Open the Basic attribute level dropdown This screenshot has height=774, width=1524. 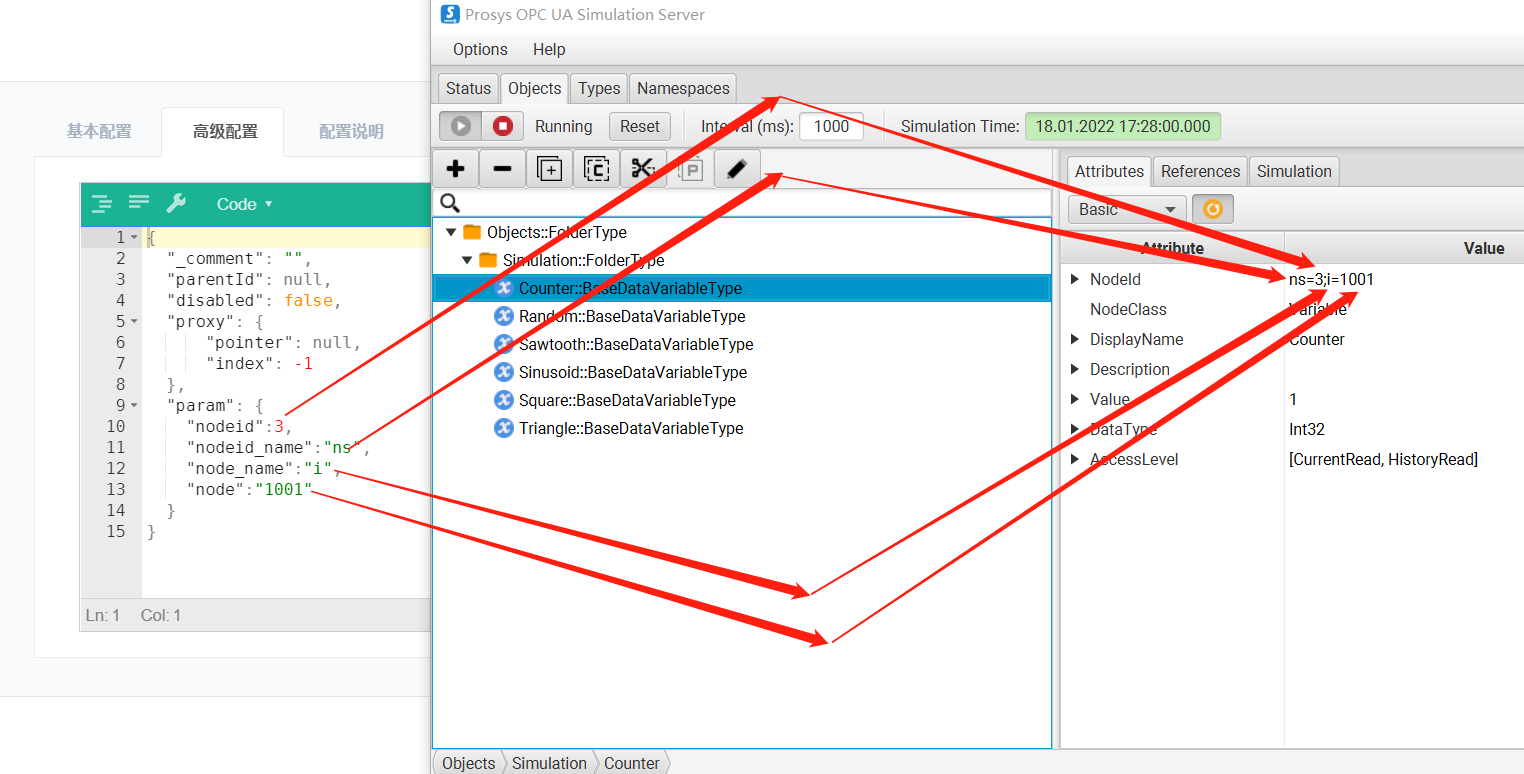[x=1126, y=209]
